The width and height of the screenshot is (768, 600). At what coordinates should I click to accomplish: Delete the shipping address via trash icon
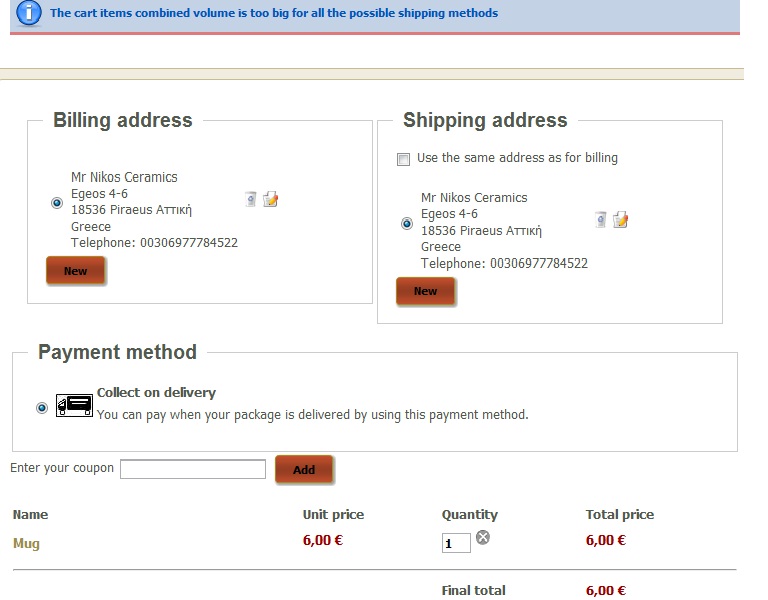click(600, 219)
